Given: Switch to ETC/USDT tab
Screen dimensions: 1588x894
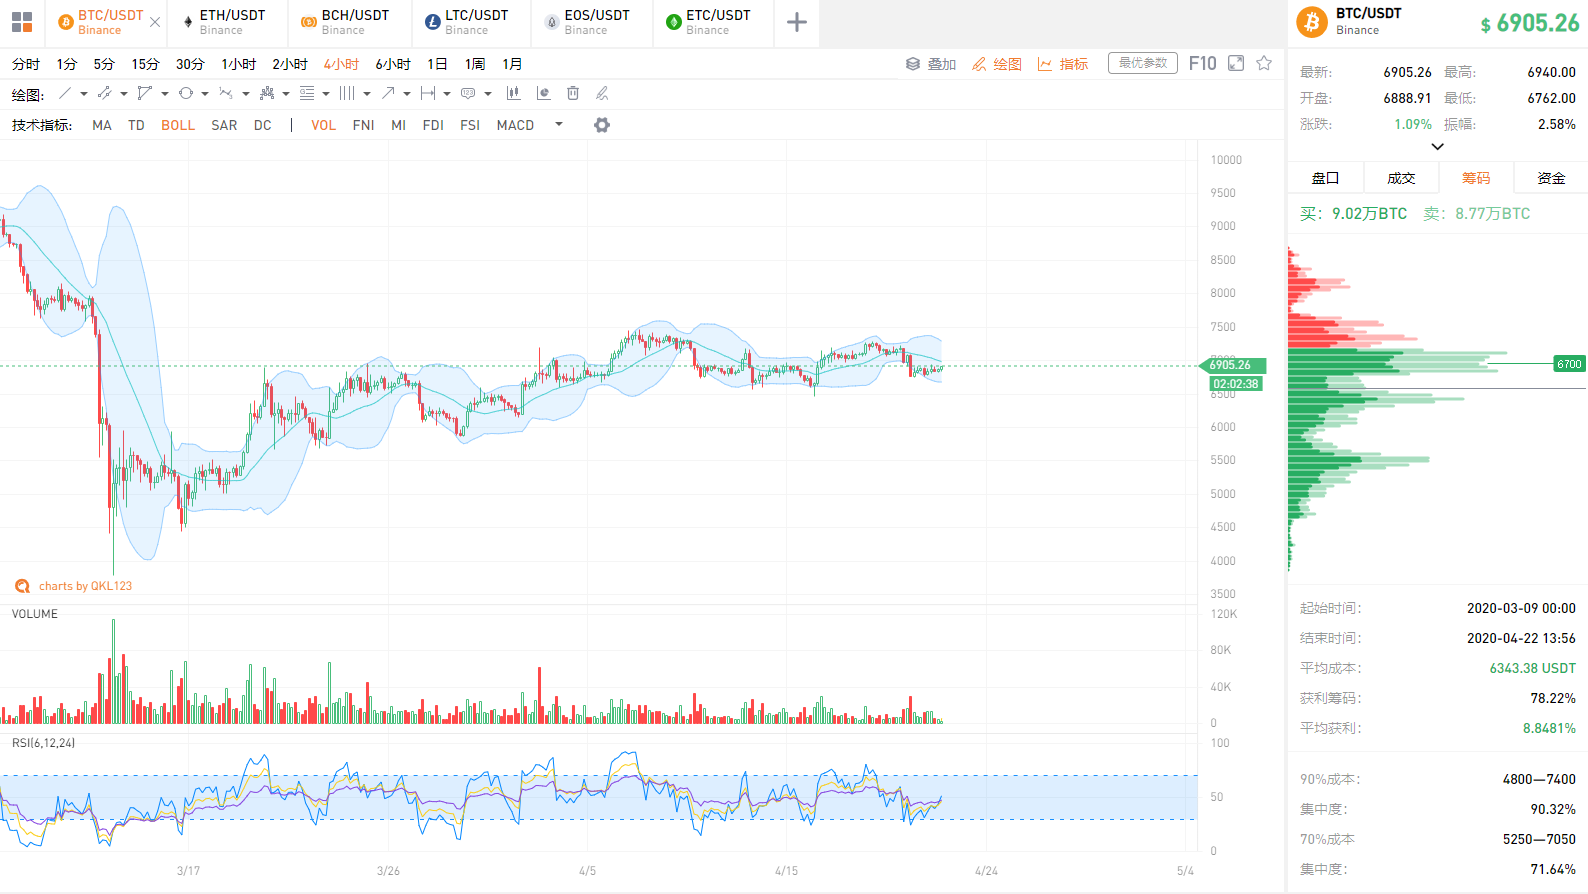Looking at the screenshot, I should pyautogui.click(x=712, y=22).
